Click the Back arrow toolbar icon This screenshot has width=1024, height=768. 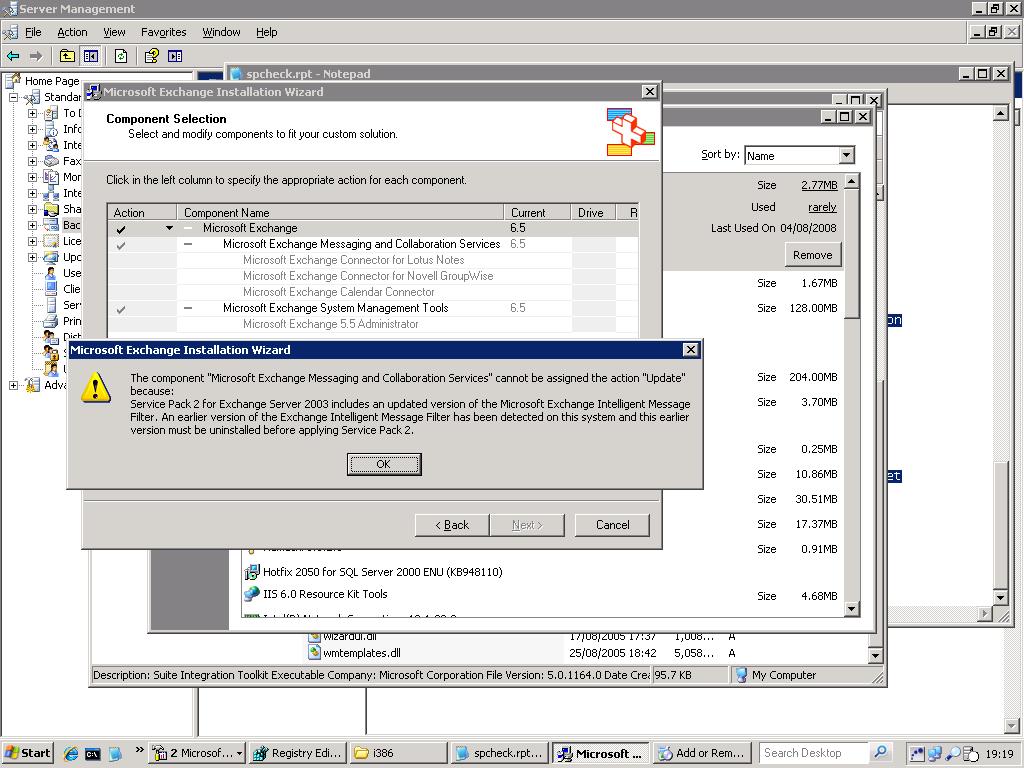click(13, 56)
